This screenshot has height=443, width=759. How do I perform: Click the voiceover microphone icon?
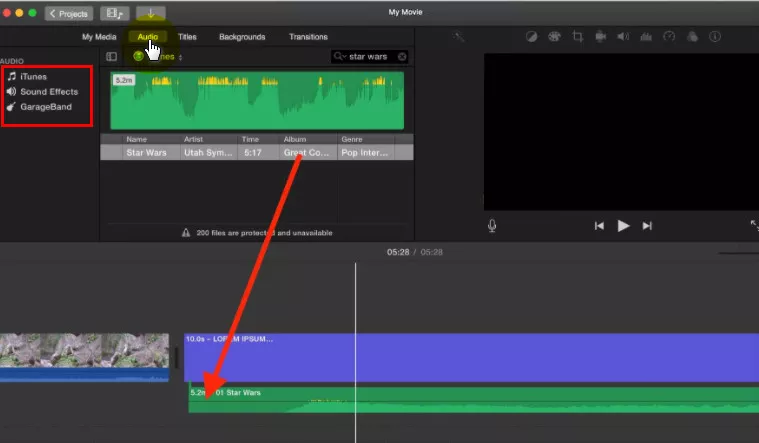[492, 226]
